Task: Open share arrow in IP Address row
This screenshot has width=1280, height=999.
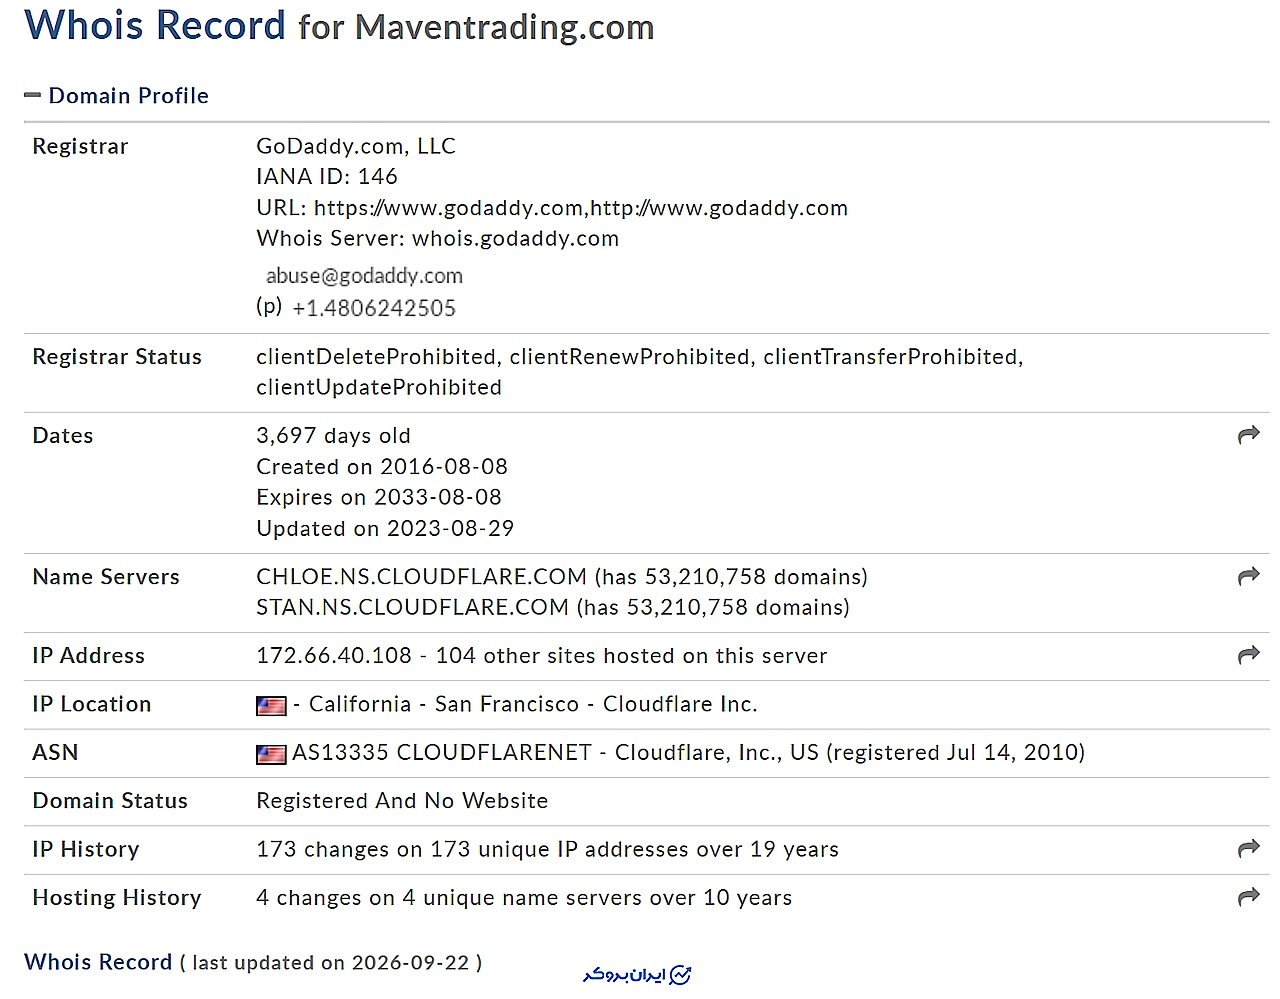Action: tap(1248, 655)
